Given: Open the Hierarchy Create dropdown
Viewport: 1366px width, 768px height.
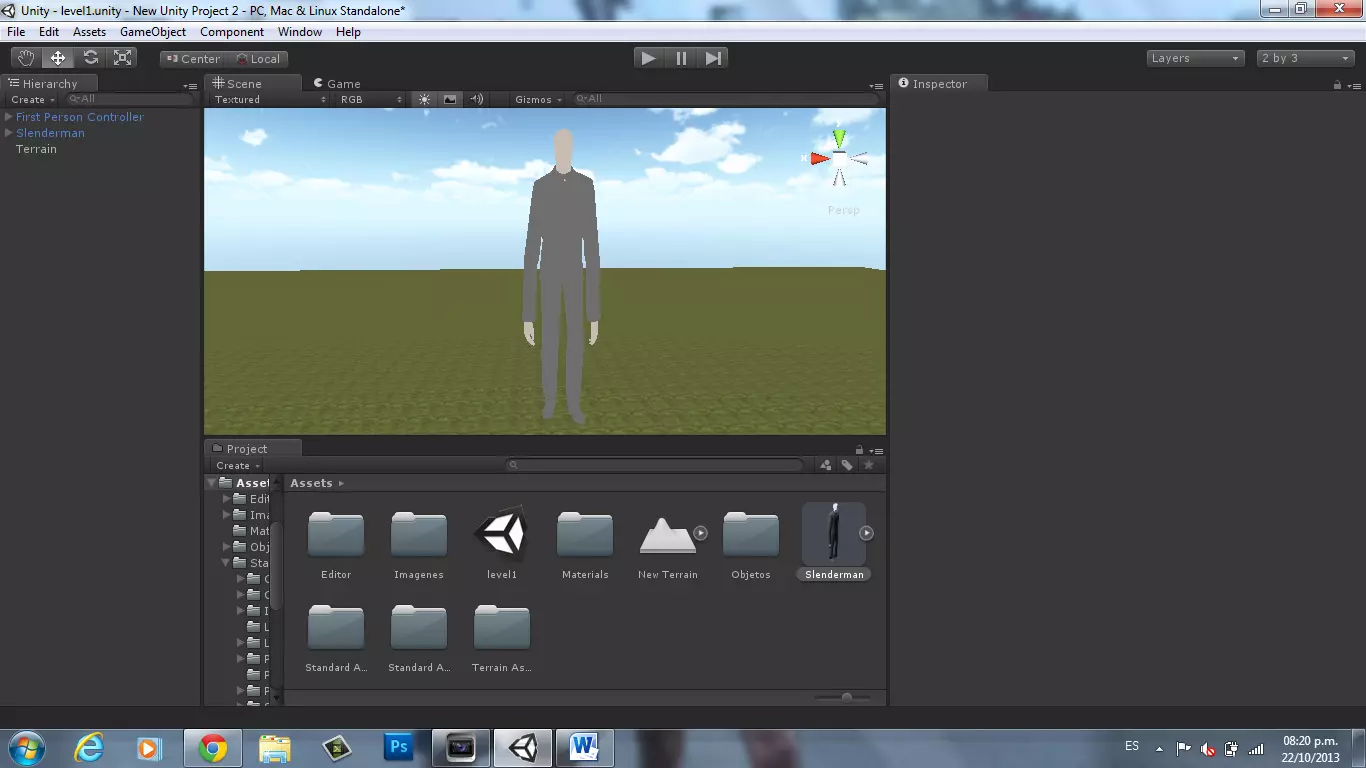Looking at the screenshot, I should pyautogui.click(x=31, y=99).
